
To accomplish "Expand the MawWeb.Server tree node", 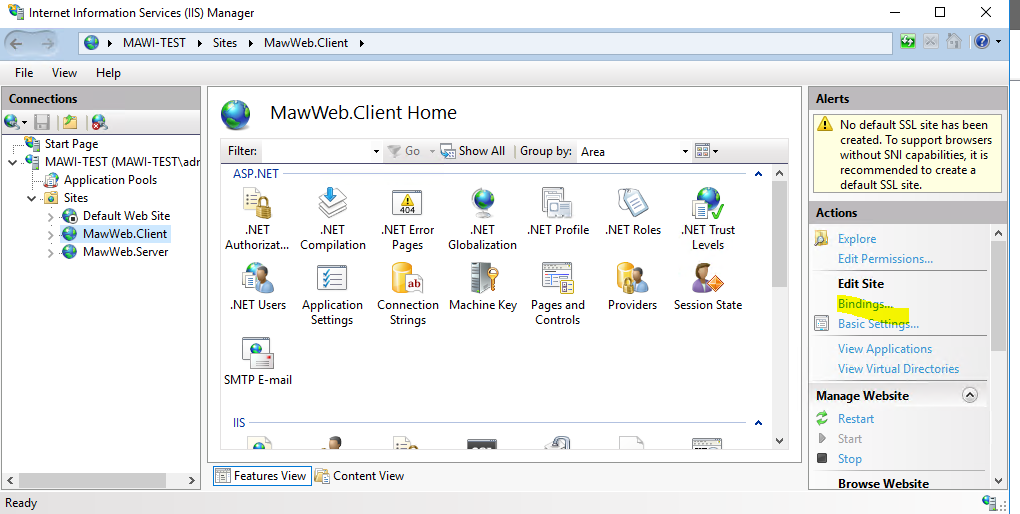I will (51, 252).
